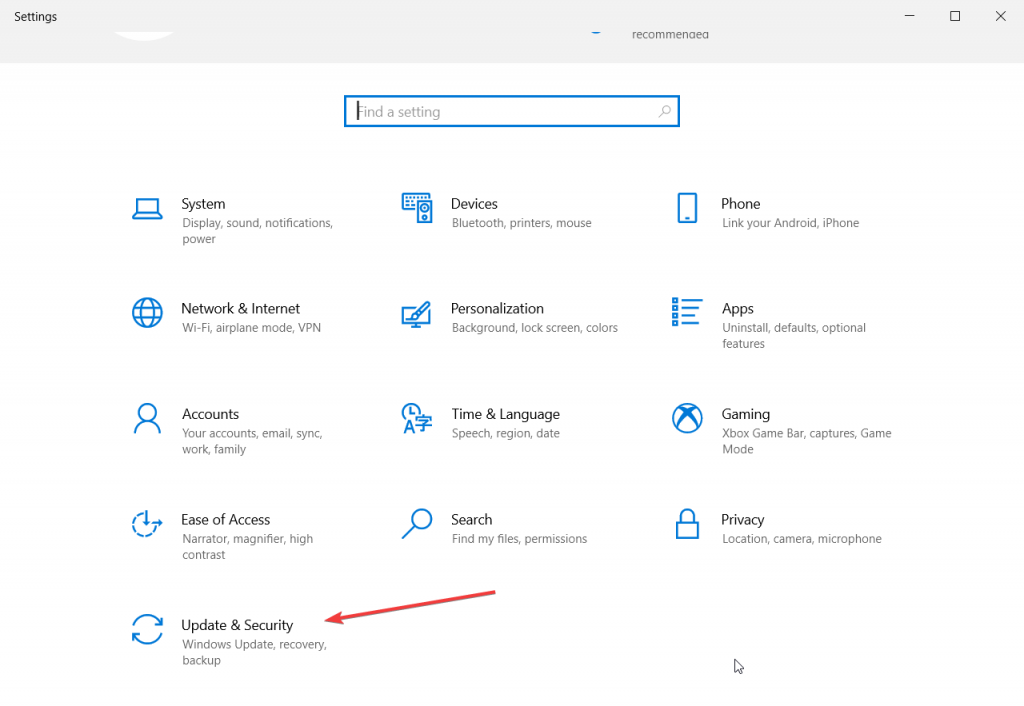Select the Phone icon

pos(687,208)
